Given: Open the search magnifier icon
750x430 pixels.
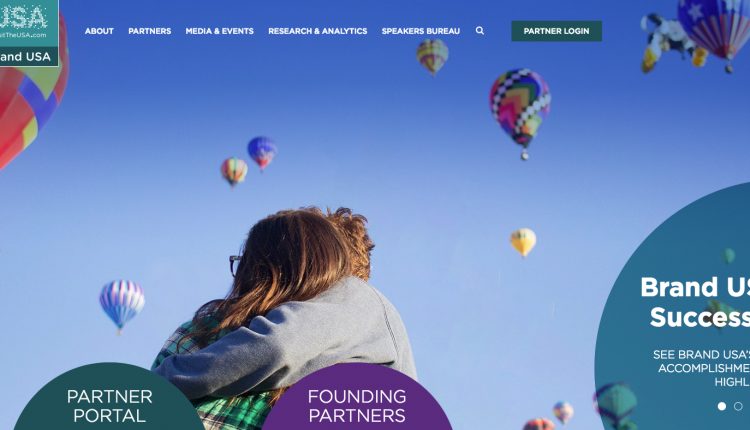Looking at the screenshot, I should point(480,31).
